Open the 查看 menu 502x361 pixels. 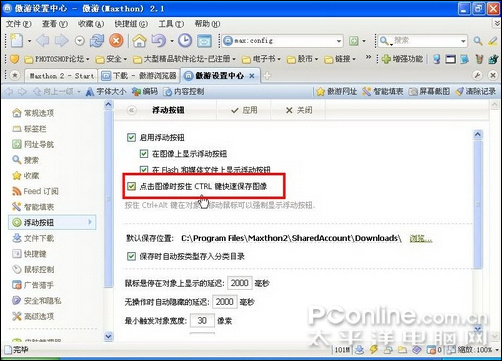(55, 24)
